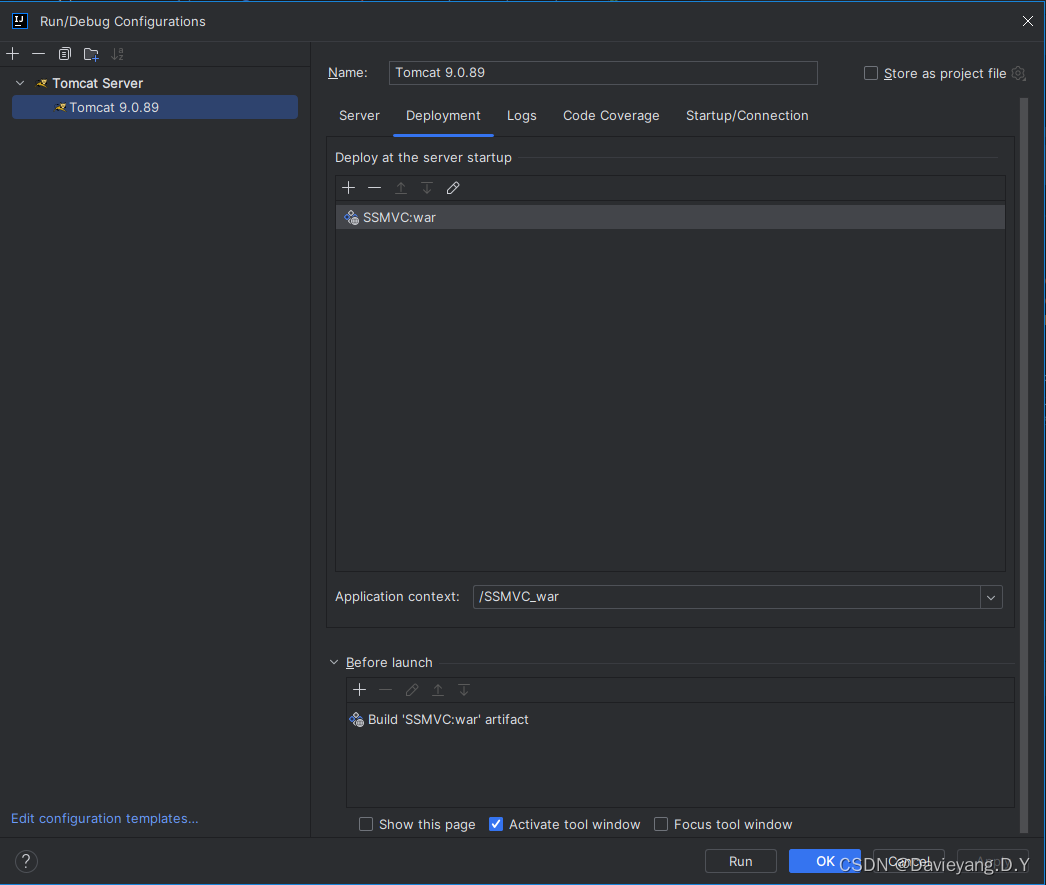Confirm with the OK button
The image size is (1046, 885).
[x=825, y=861]
